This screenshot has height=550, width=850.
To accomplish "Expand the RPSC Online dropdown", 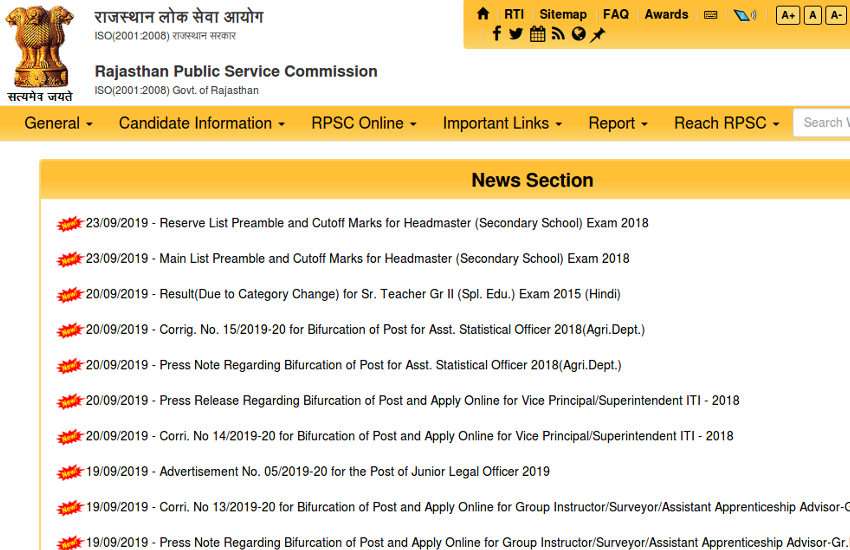I will (x=363, y=123).
